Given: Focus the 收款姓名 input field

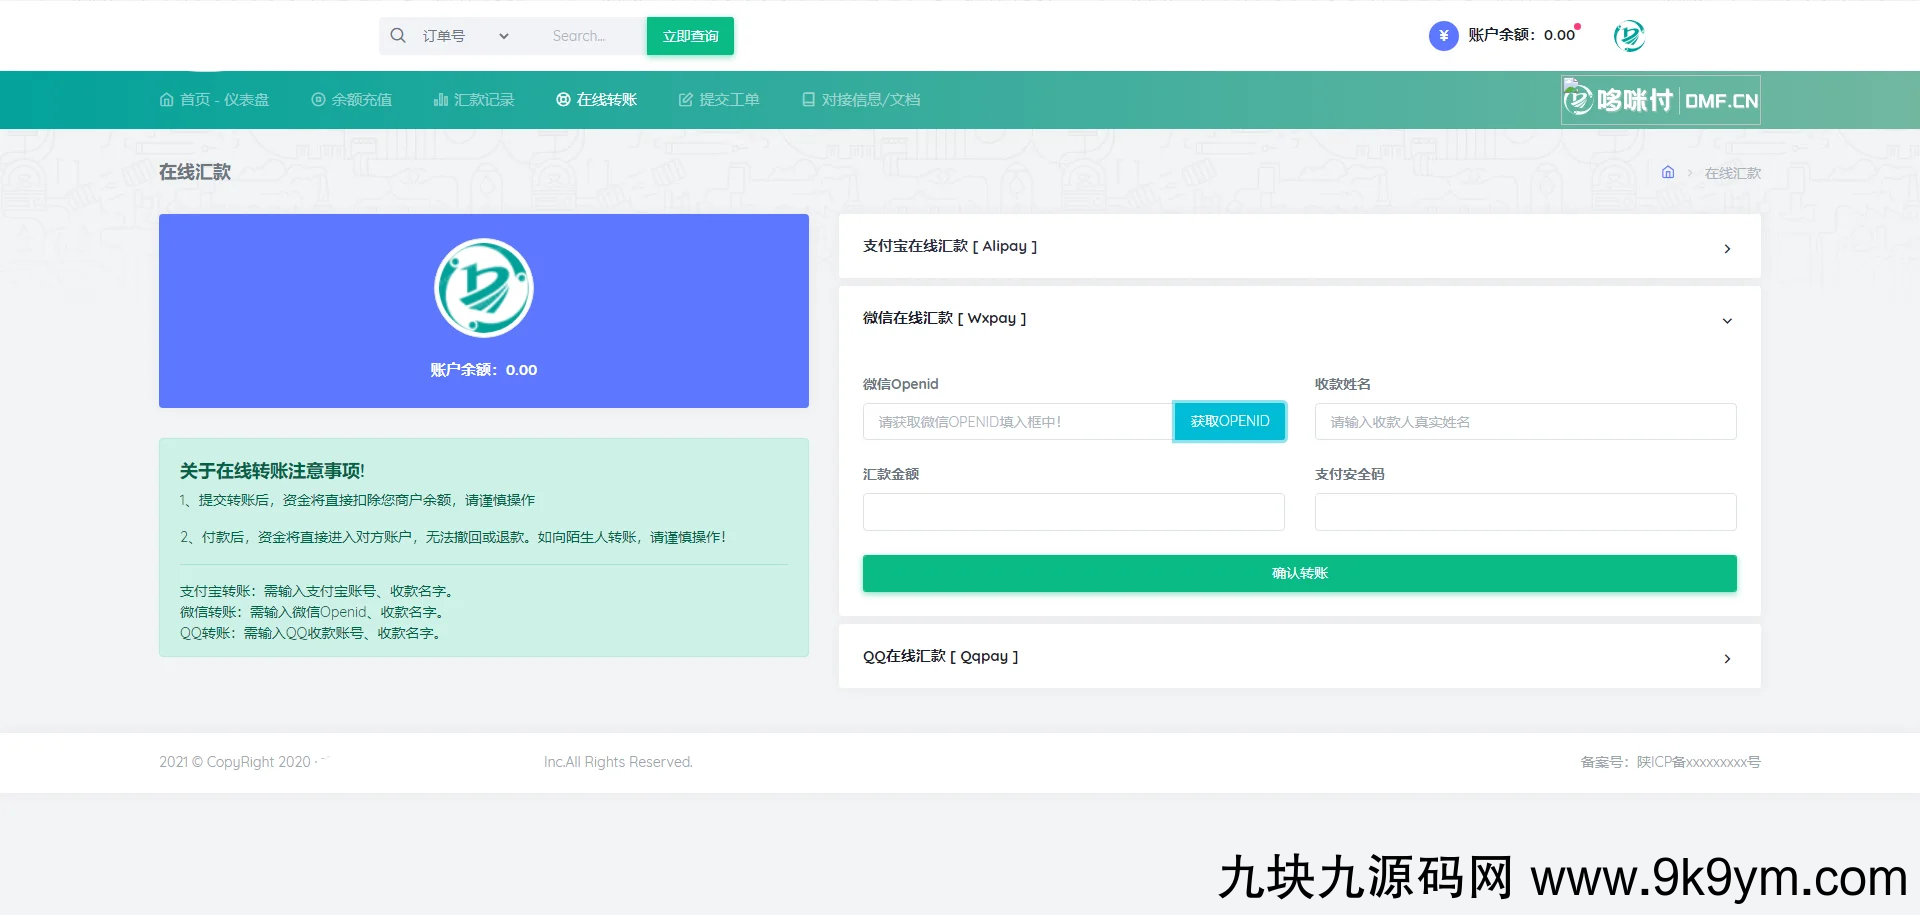Looking at the screenshot, I should click(1525, 422).
